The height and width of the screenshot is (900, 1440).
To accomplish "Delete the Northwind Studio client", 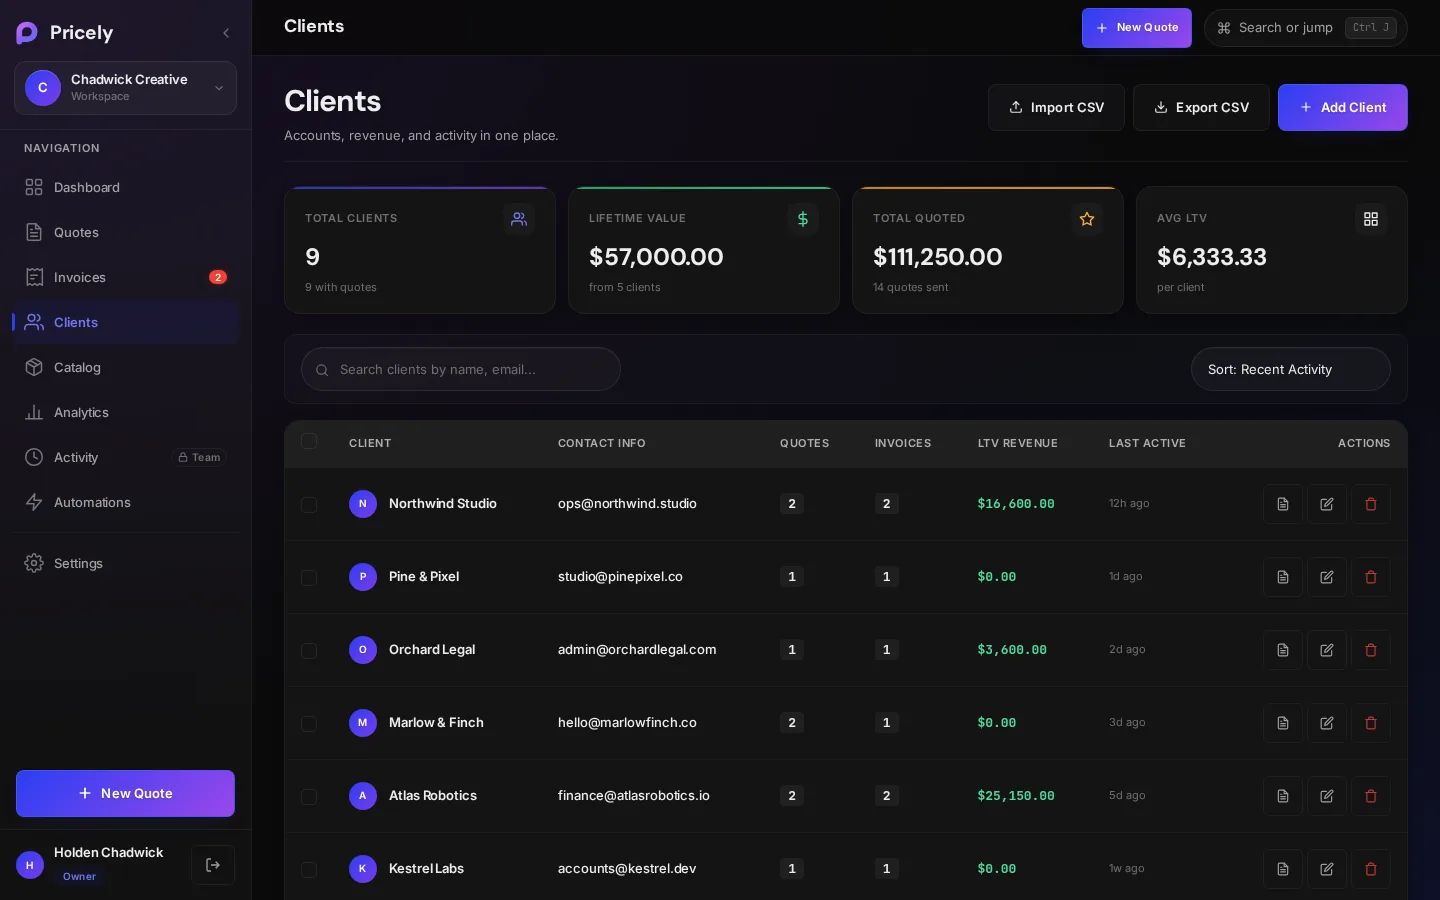I will [x=1370, y=504].
